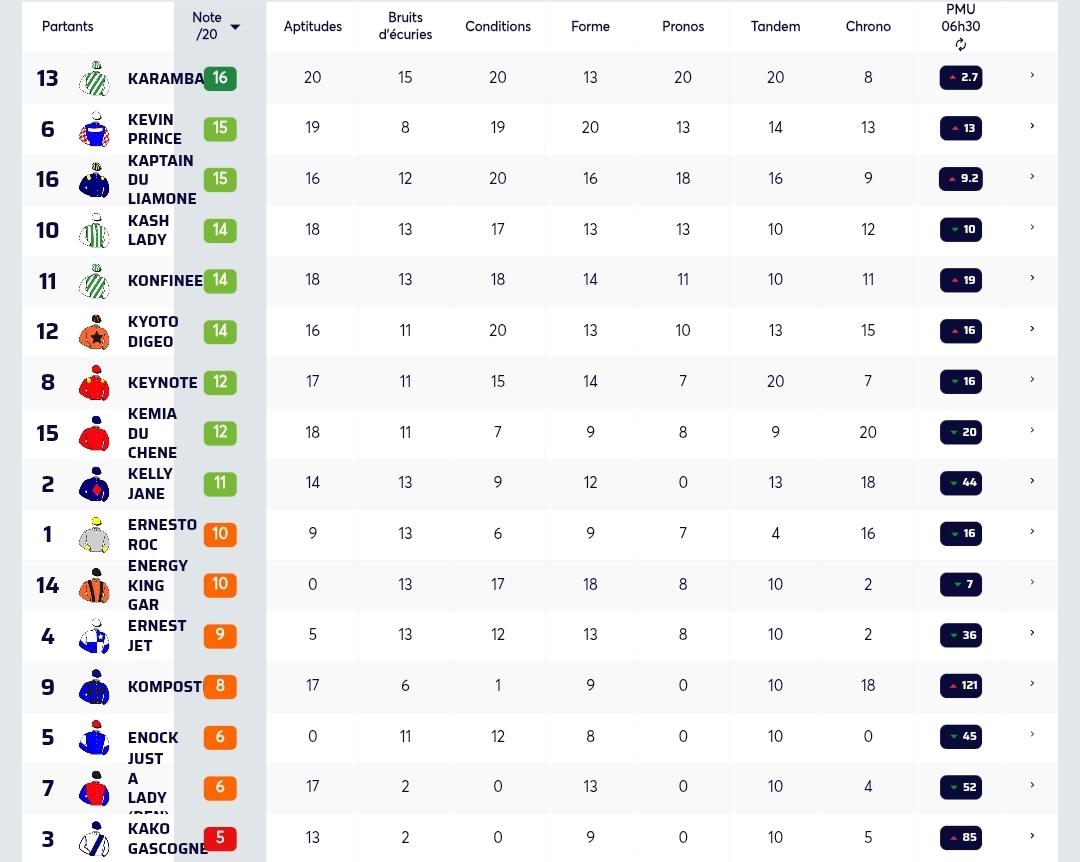Click the red 5 rating badge

point(220,838)
